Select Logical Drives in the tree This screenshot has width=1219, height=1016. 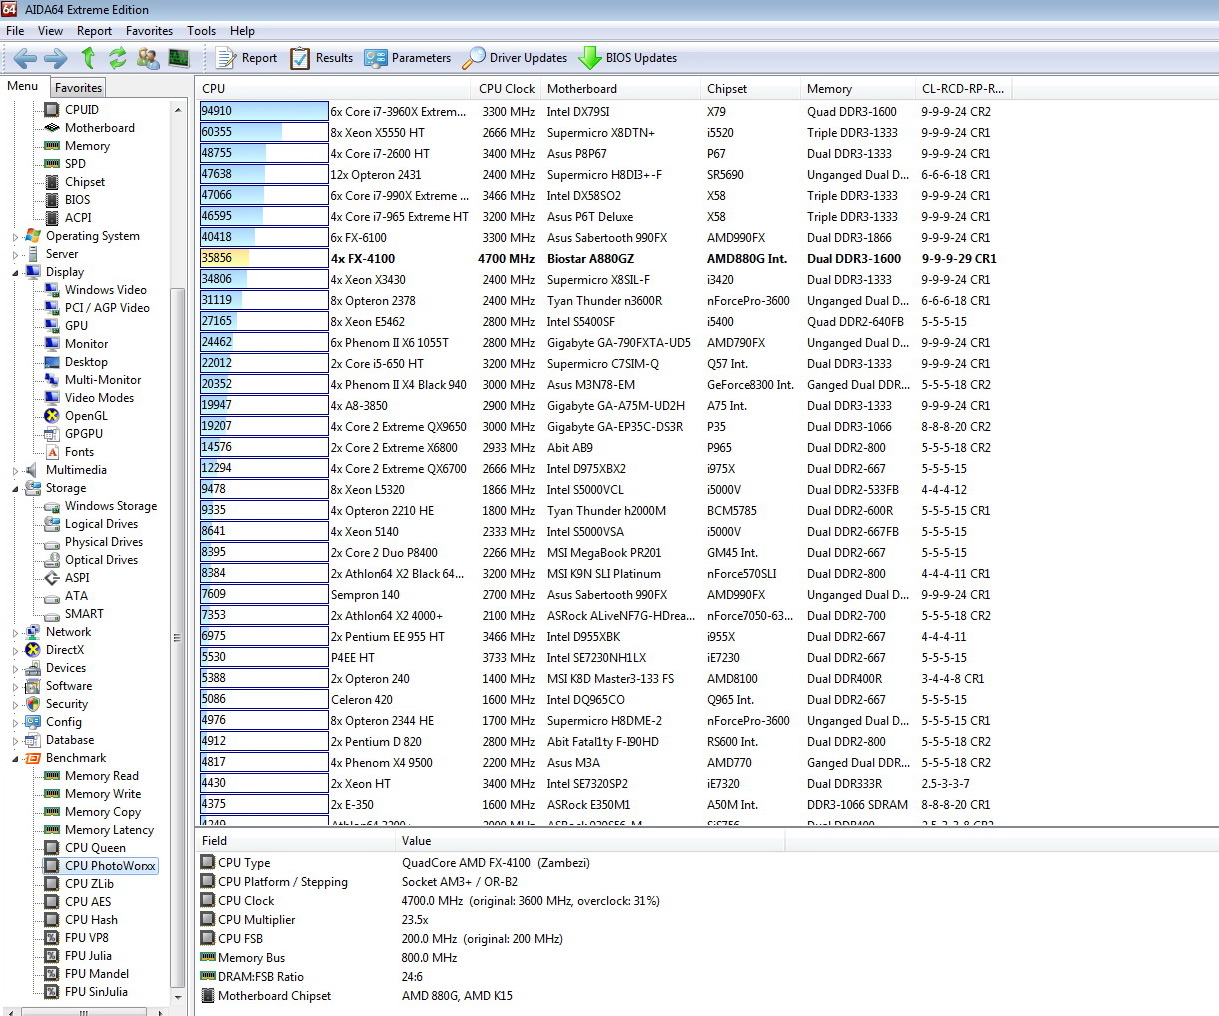pyautogui.click(x=101, y=524)
